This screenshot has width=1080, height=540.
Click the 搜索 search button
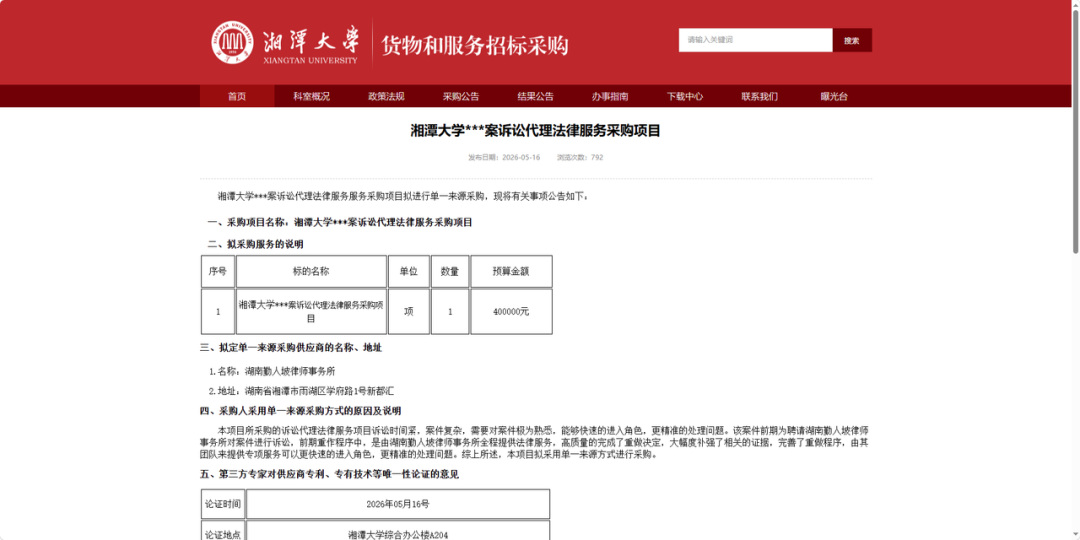pyautogui.click(x=852, y=40)
